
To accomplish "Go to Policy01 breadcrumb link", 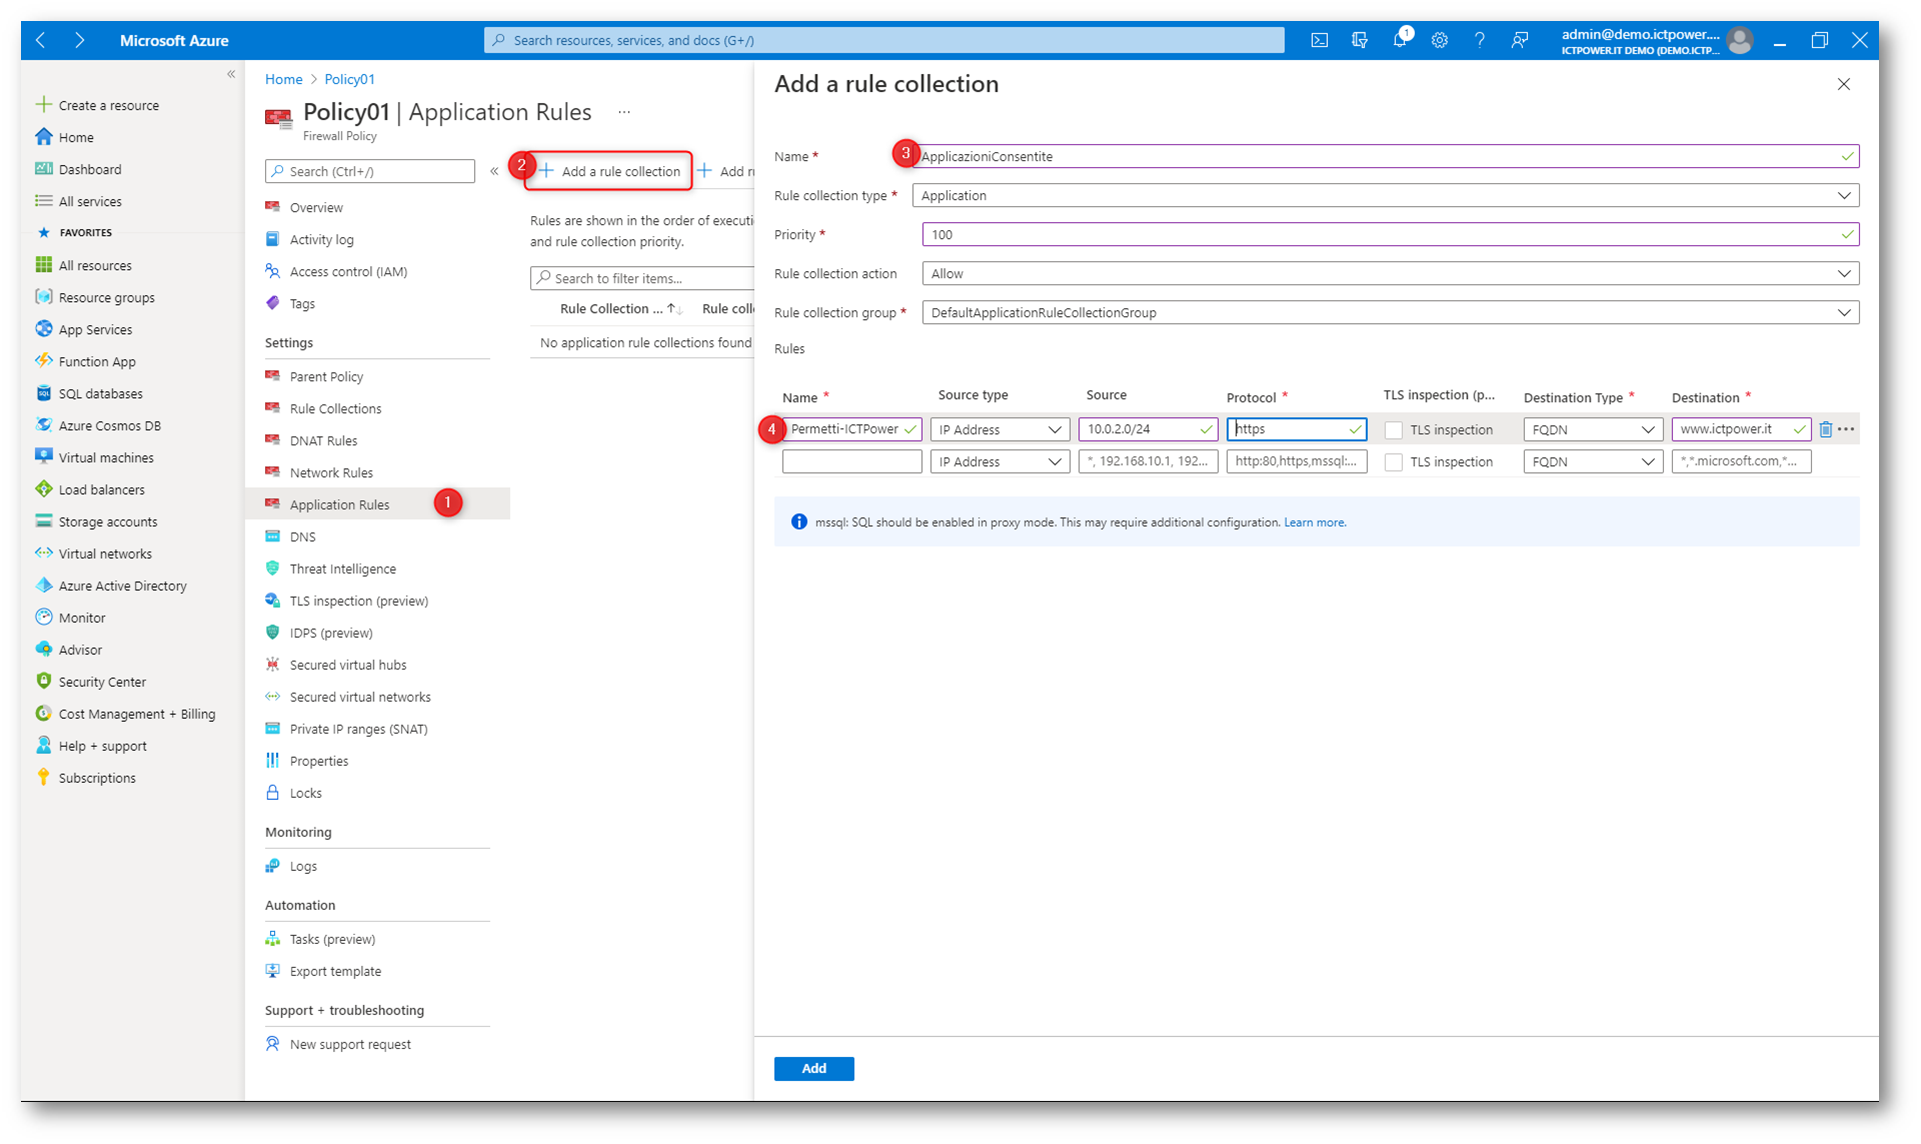I will [349, 79].
